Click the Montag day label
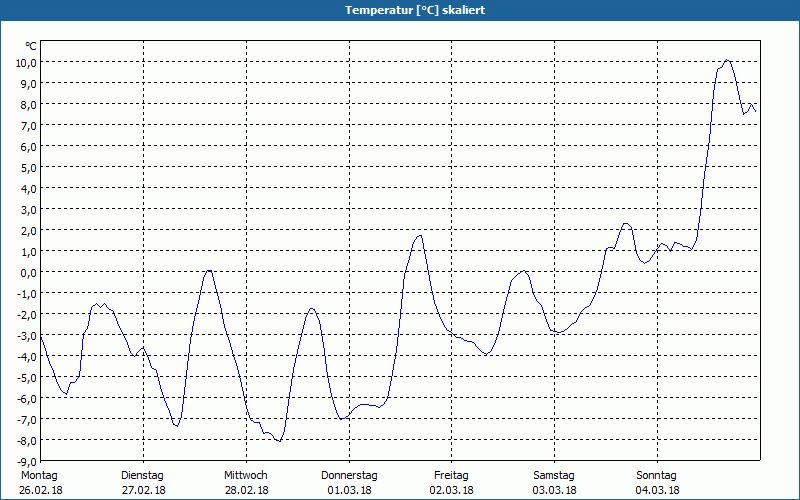 tap(39, 476)
